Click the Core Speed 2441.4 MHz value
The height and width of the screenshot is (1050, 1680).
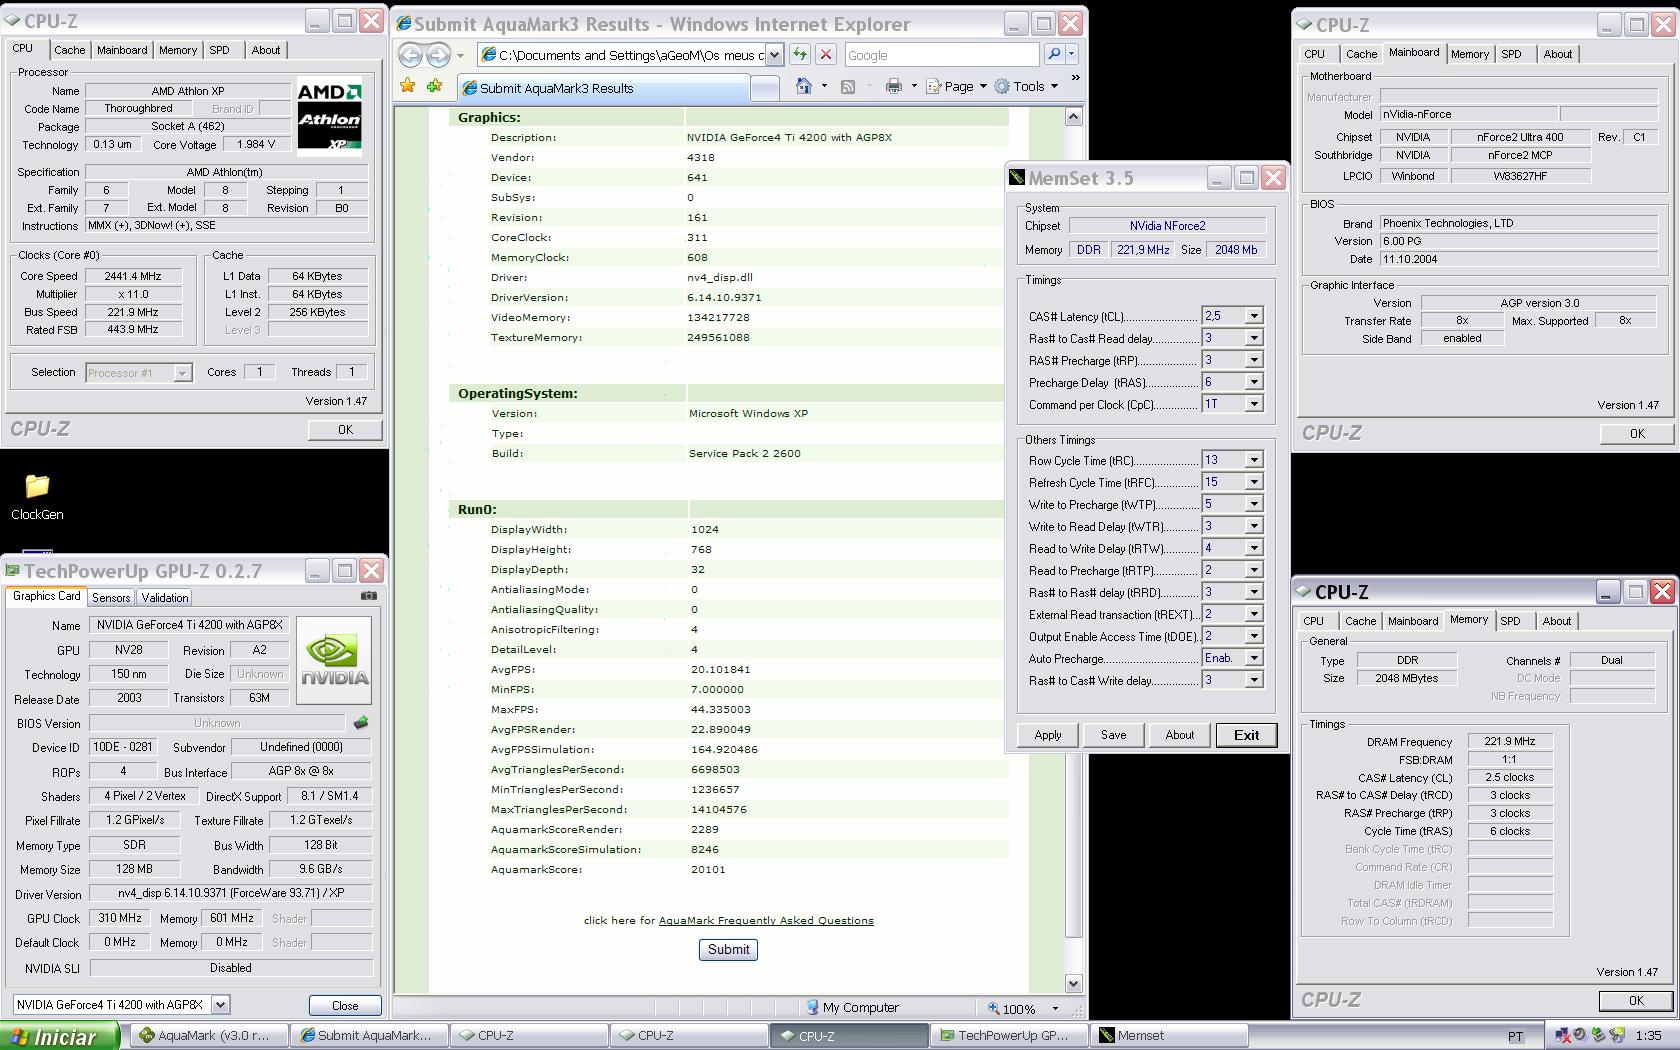point(133,276)
